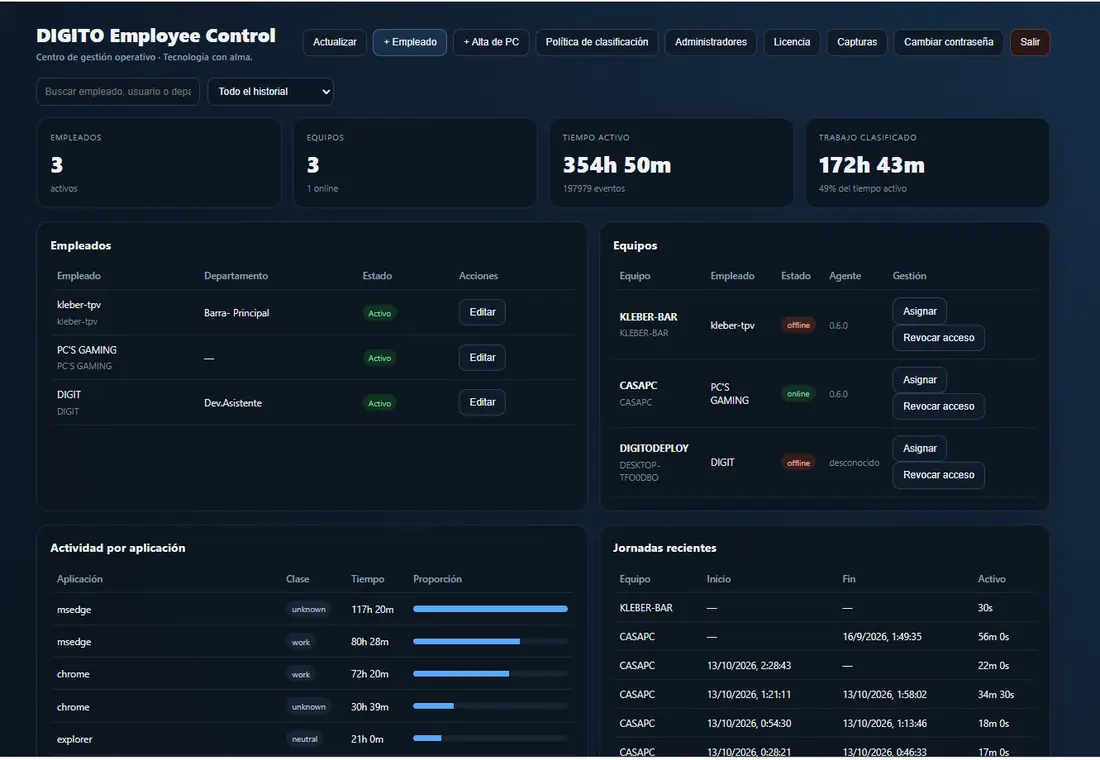
Task: Edit the kleber-tpv employee
Action: (x=482, y=312)
